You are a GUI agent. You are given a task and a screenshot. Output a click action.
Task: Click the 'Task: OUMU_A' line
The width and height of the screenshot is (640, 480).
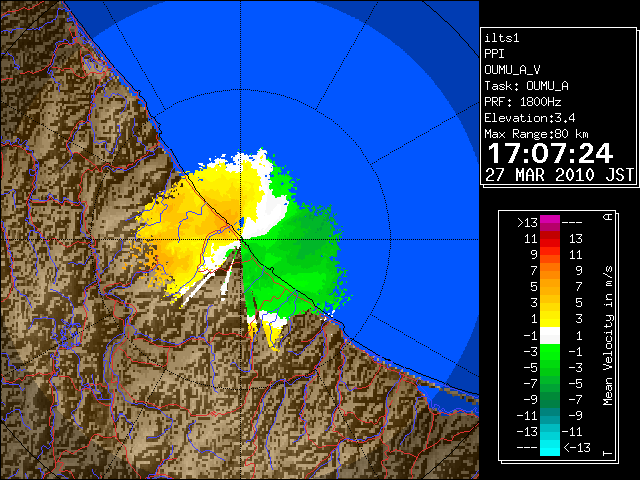click(527, 86)
